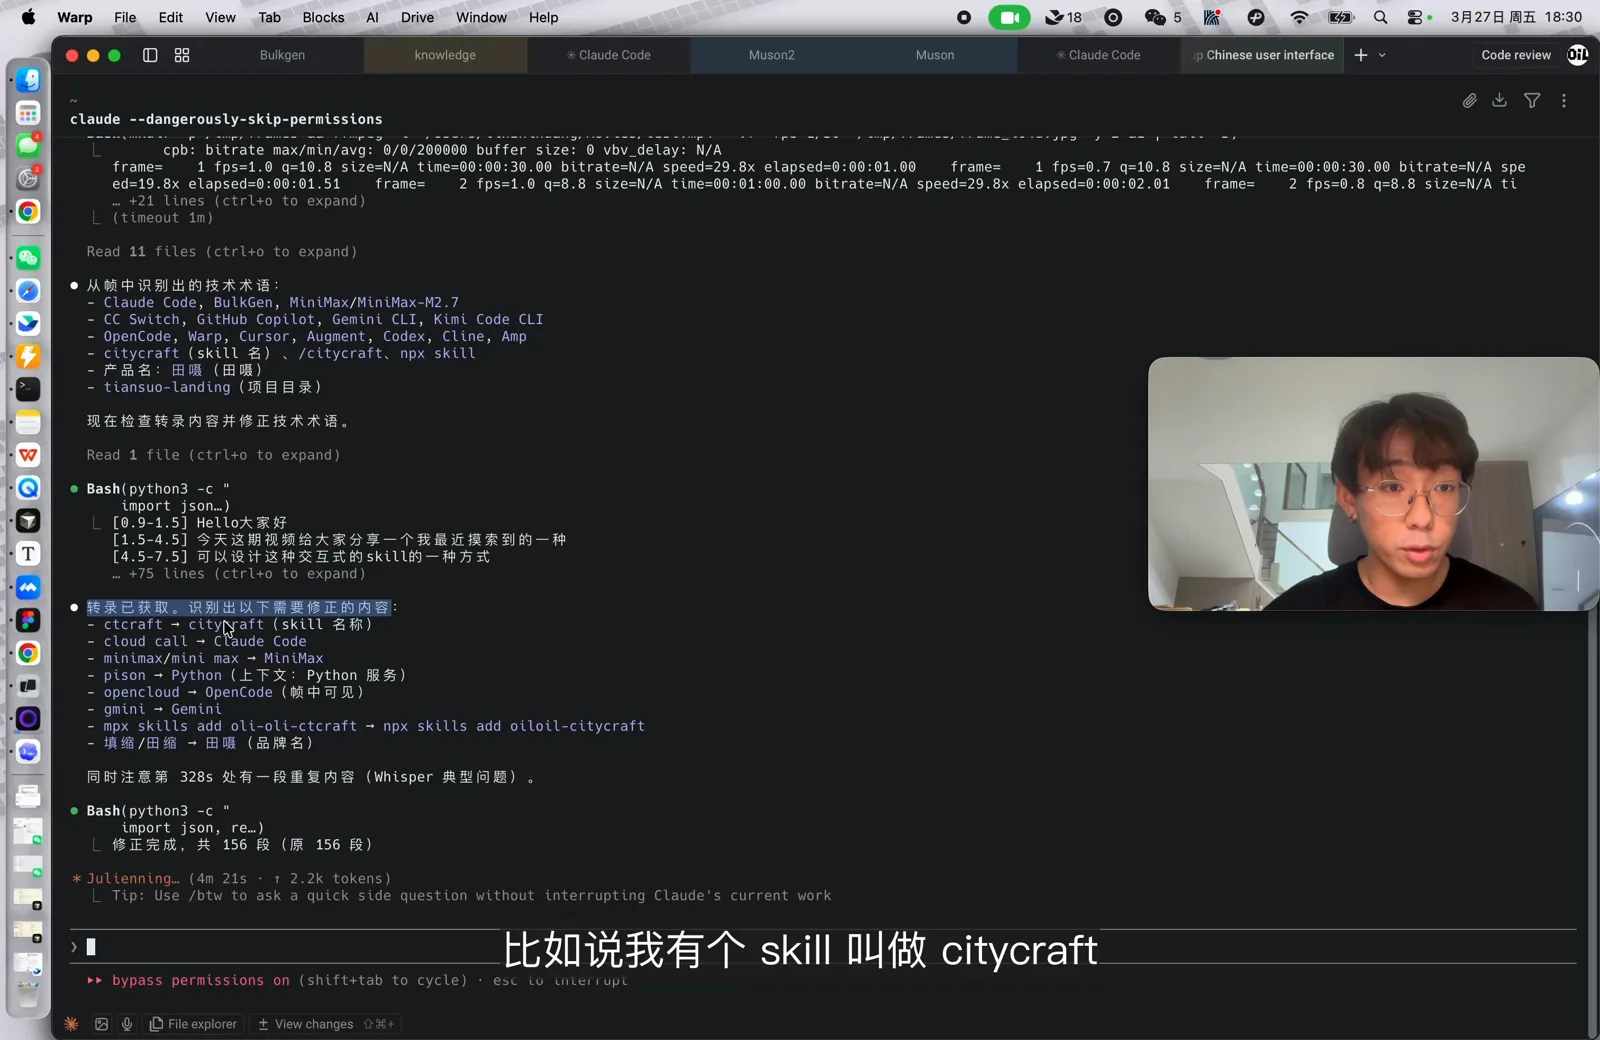1600x1040 pixels.
Task: Open the block's three-dot more menu
Action: 1564,100
